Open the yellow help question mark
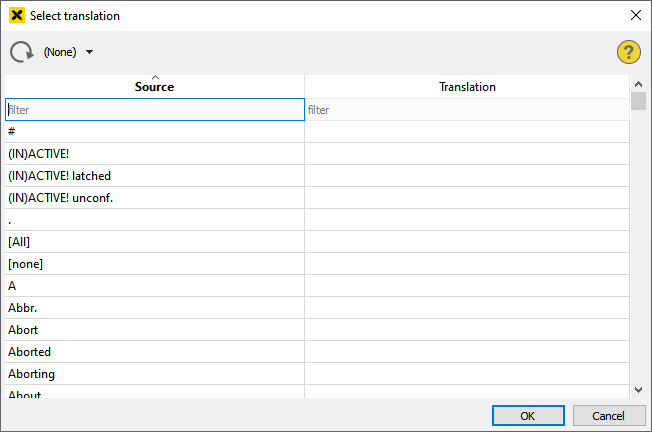Viewport: 652px width, 432px height. [x=628, y=52]
